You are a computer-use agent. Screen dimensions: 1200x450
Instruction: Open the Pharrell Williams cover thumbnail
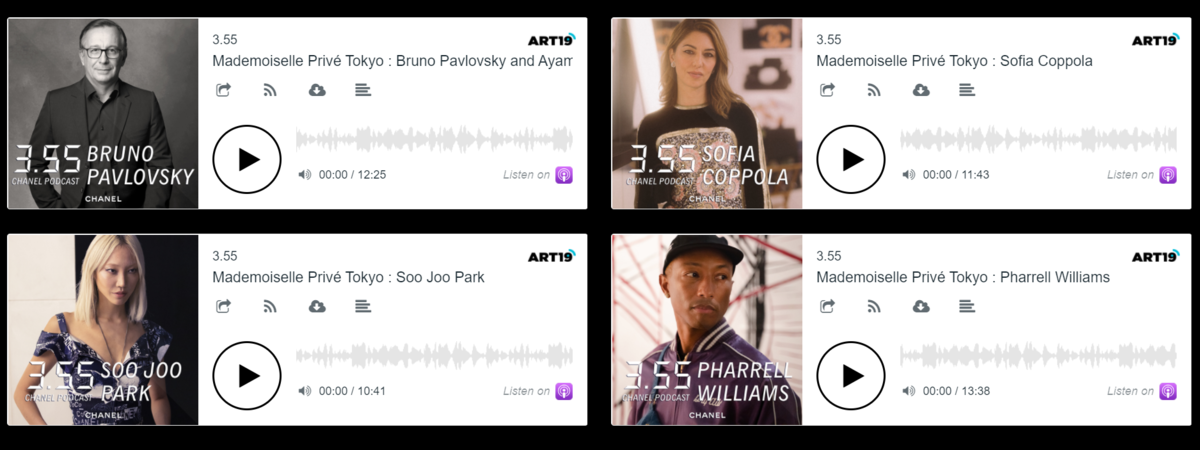706,330
